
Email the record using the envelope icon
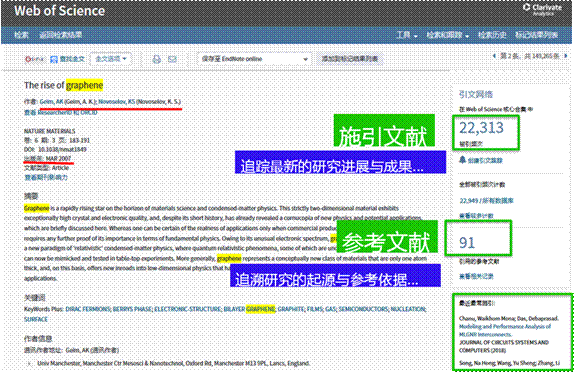pyautogui.click(x=172, y=59)
